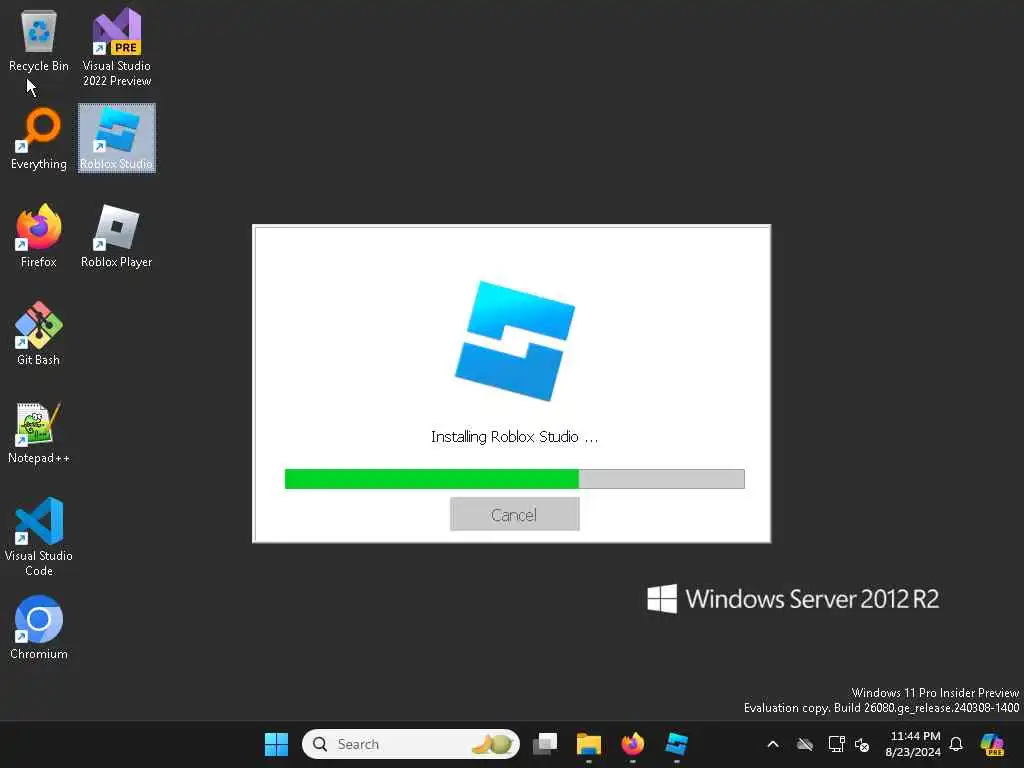Cancel the Roblox Studio installation

[515, 515]
